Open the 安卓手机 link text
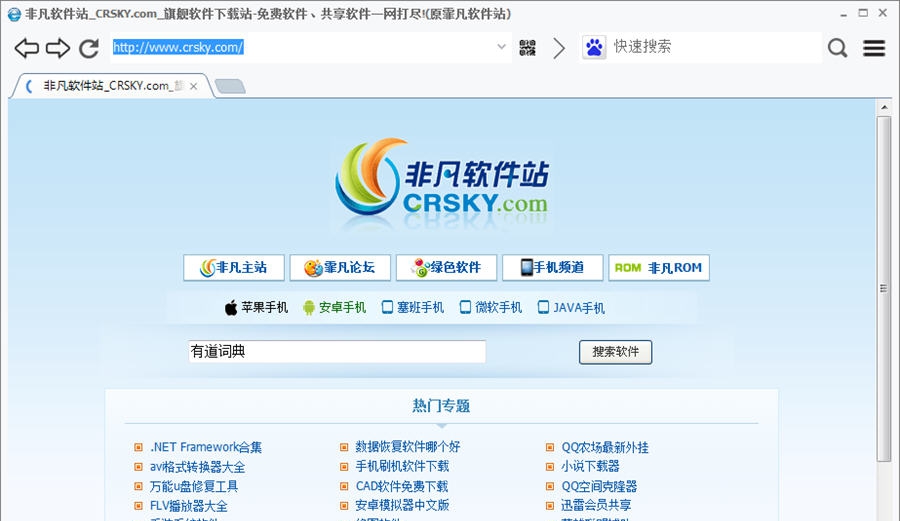The width and height of the screenshot is (900, 521). (342, 308)
